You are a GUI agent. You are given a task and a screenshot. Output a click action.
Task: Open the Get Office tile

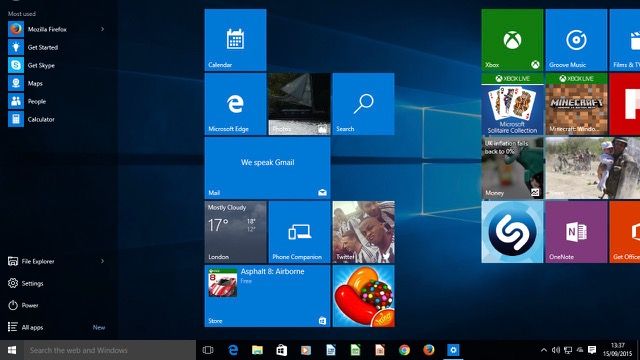[624, 232]
